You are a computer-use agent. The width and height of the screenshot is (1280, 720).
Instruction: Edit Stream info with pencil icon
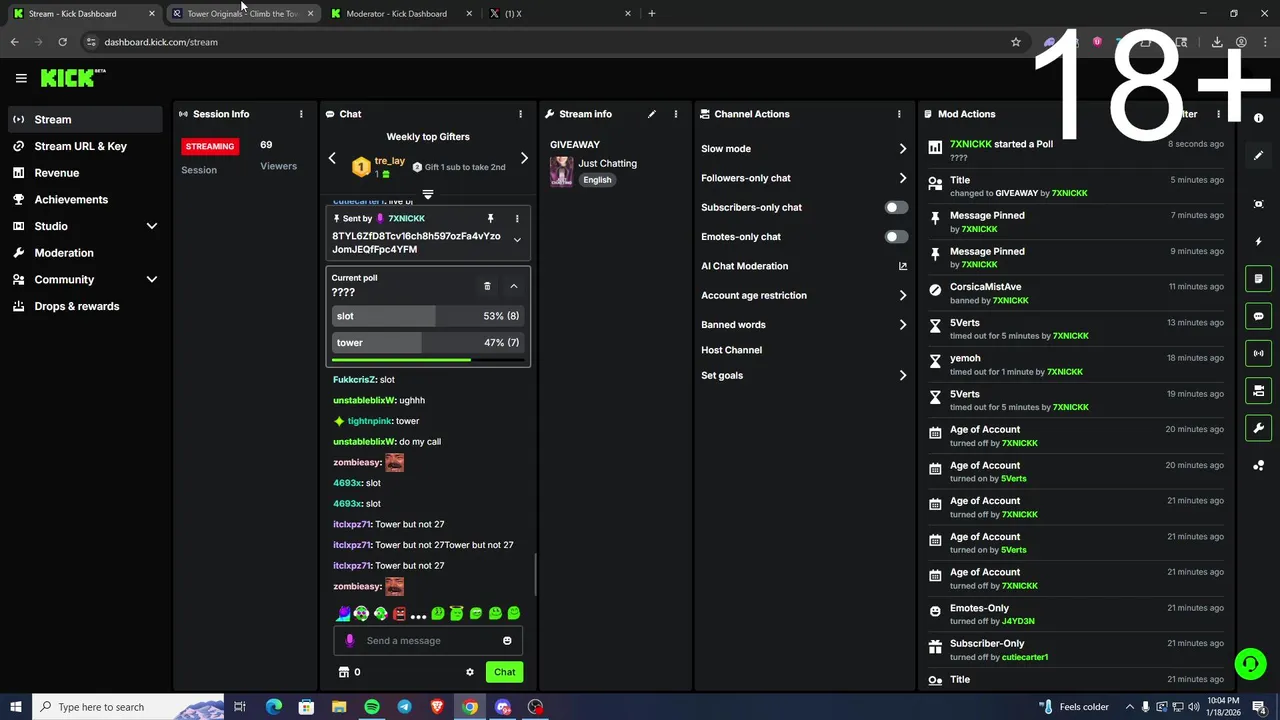point(651,114)
